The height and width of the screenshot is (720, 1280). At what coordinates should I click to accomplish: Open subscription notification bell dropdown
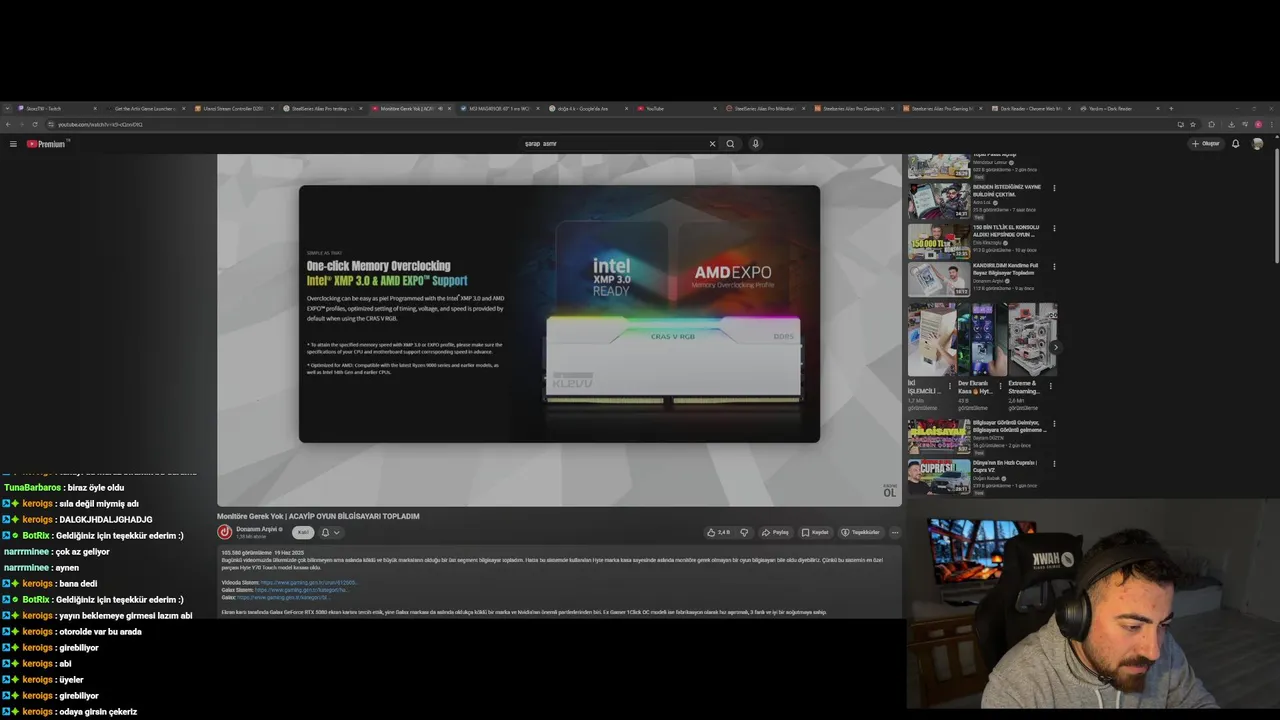(x=330, y=532)
